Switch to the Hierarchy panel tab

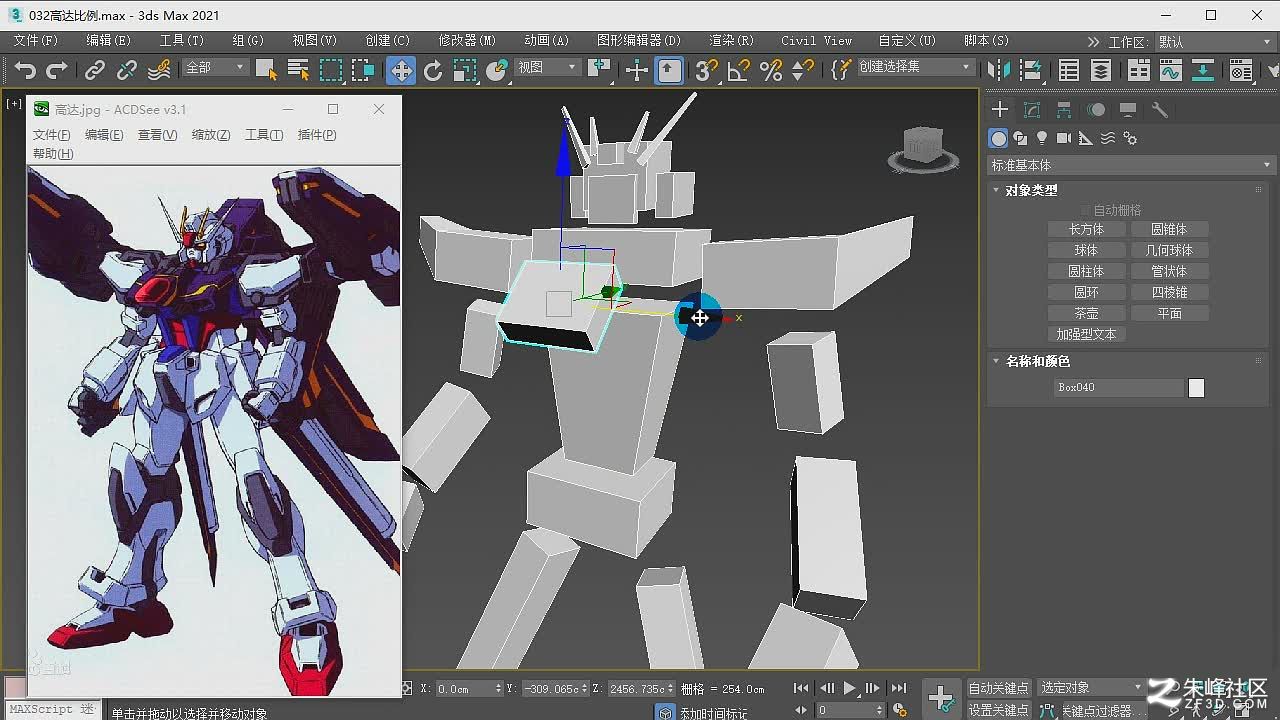click(1064, 110)
